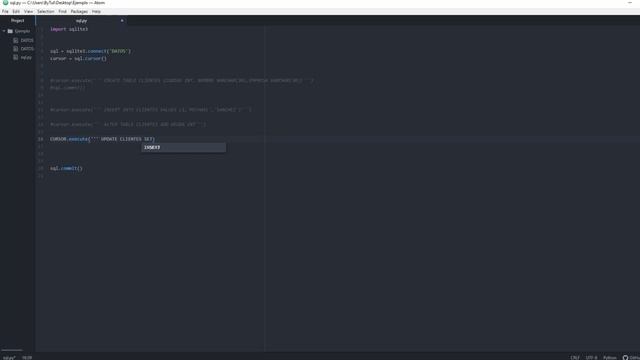This screenshot has height=360, width=640.
Task: Click the sql.py file icon in tree
Action: pyautogui.click(x=16, y=58)
